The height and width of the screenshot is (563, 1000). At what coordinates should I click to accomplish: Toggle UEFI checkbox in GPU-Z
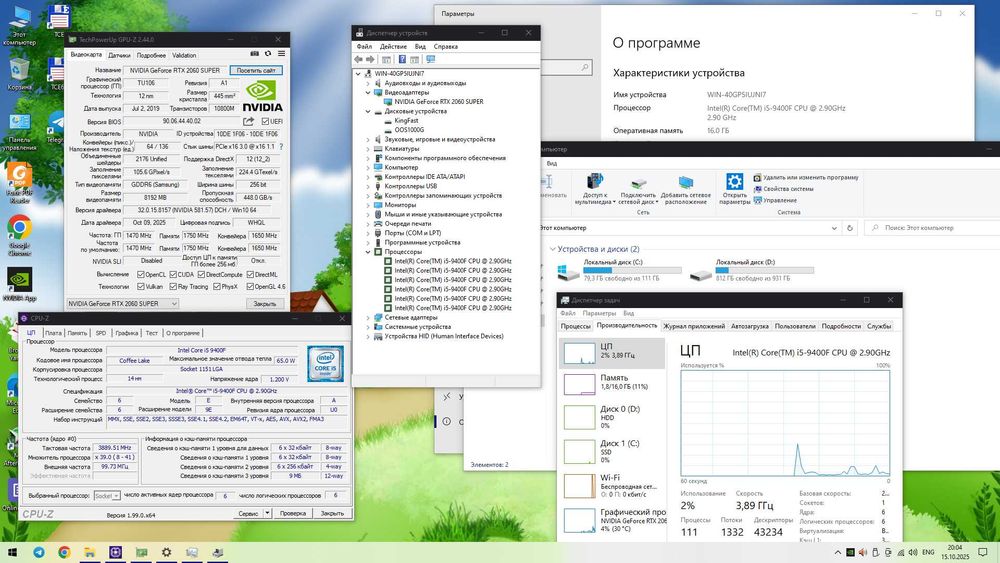tap(266, 121)
